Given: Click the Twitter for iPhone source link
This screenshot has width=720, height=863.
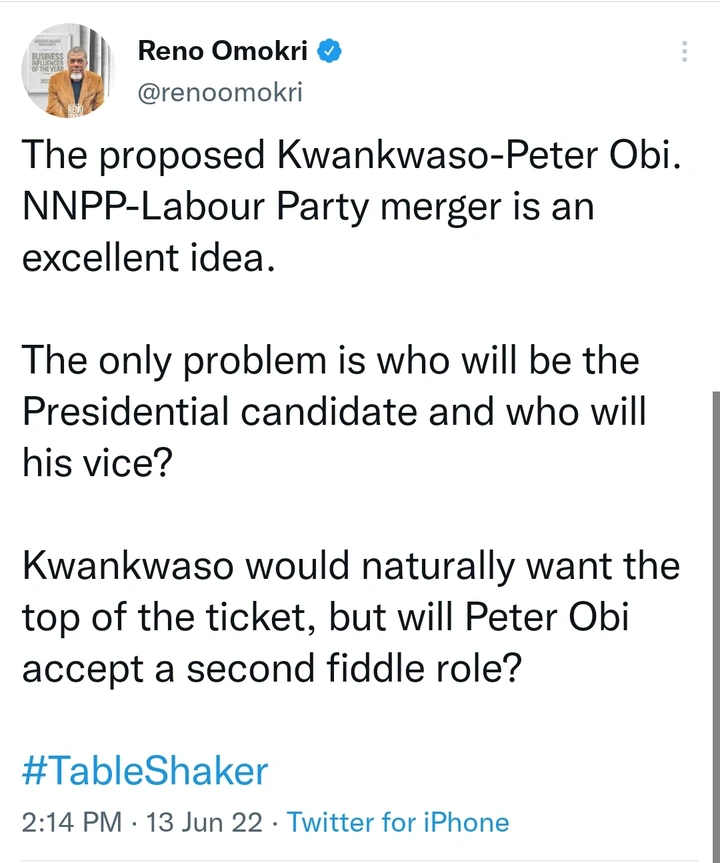Looking at the screenshot, I should coord(398,823).
